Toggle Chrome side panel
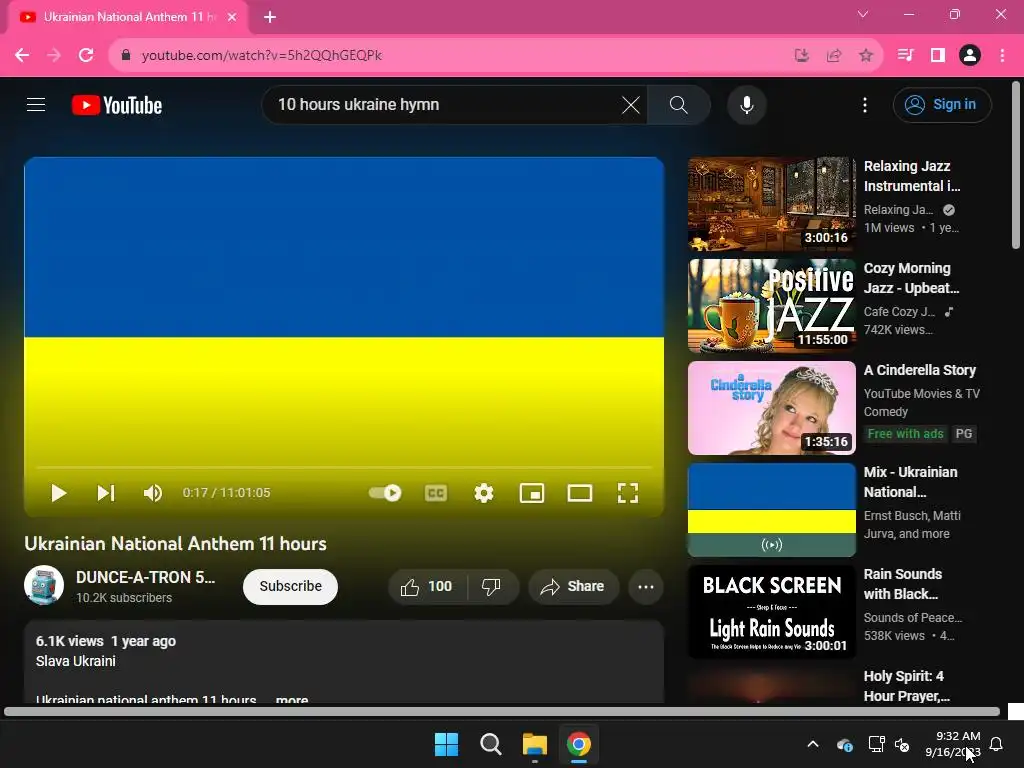The height and width of the screenshot is (768, 1024). 938,56
